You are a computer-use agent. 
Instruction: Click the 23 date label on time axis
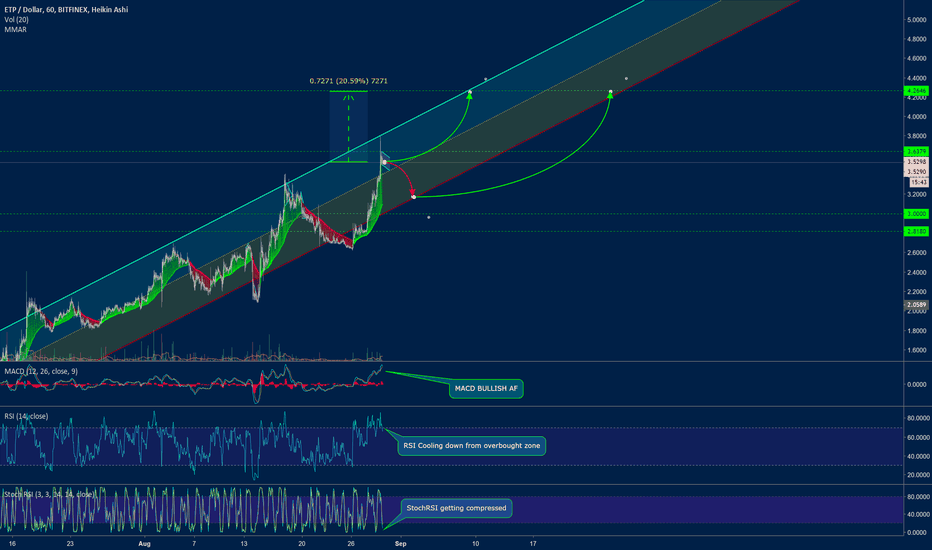(70, 543)
